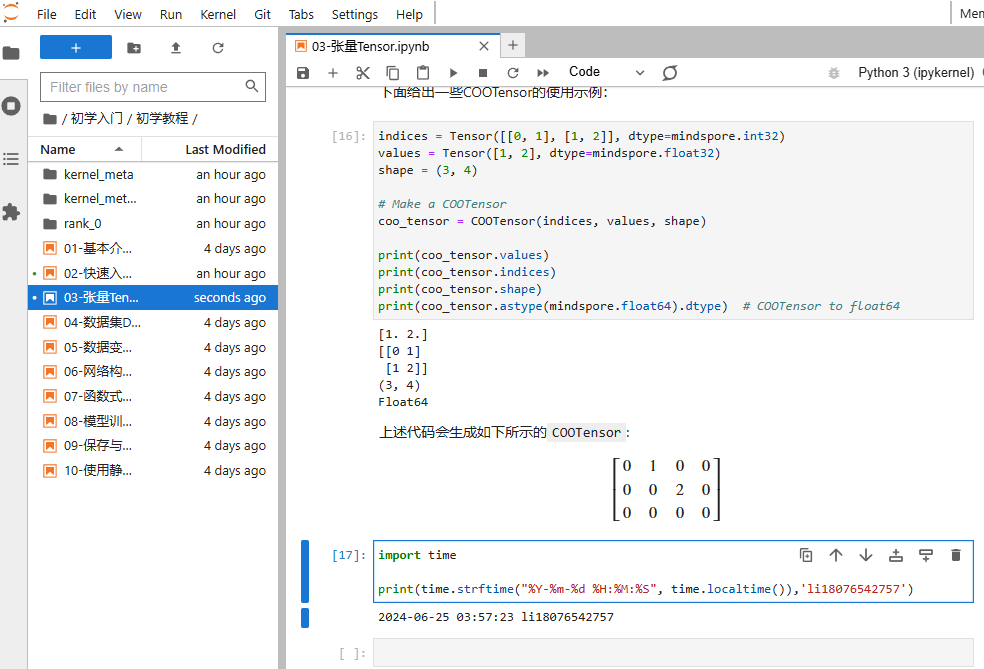Open the Git menu
The height and width of the screenshot is (669, 984).
(x=262, y=14)
